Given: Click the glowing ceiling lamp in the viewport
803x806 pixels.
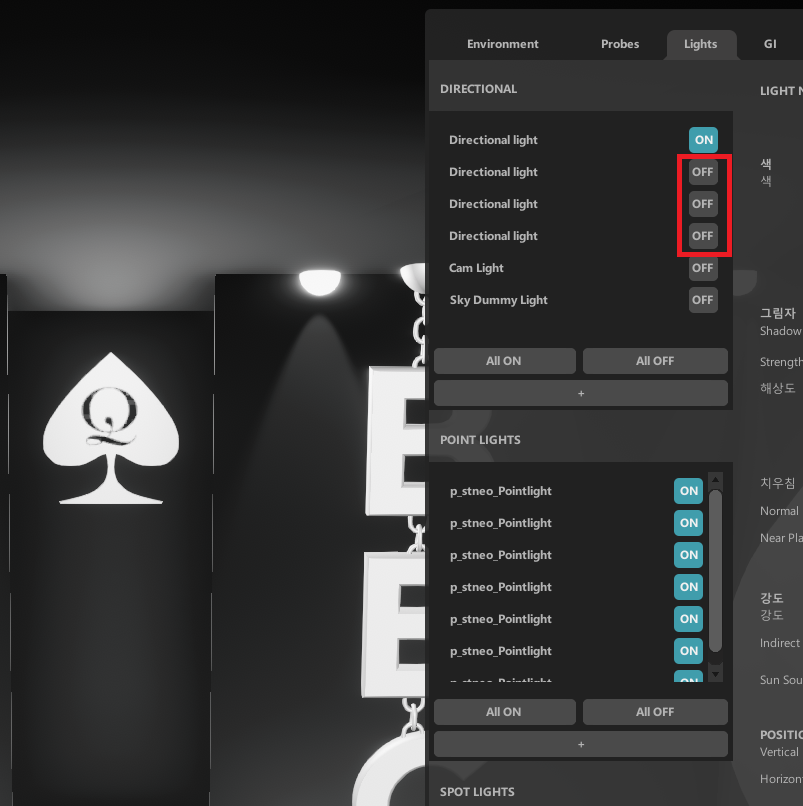Looking at the screenshot, I should tap(320, 283).
